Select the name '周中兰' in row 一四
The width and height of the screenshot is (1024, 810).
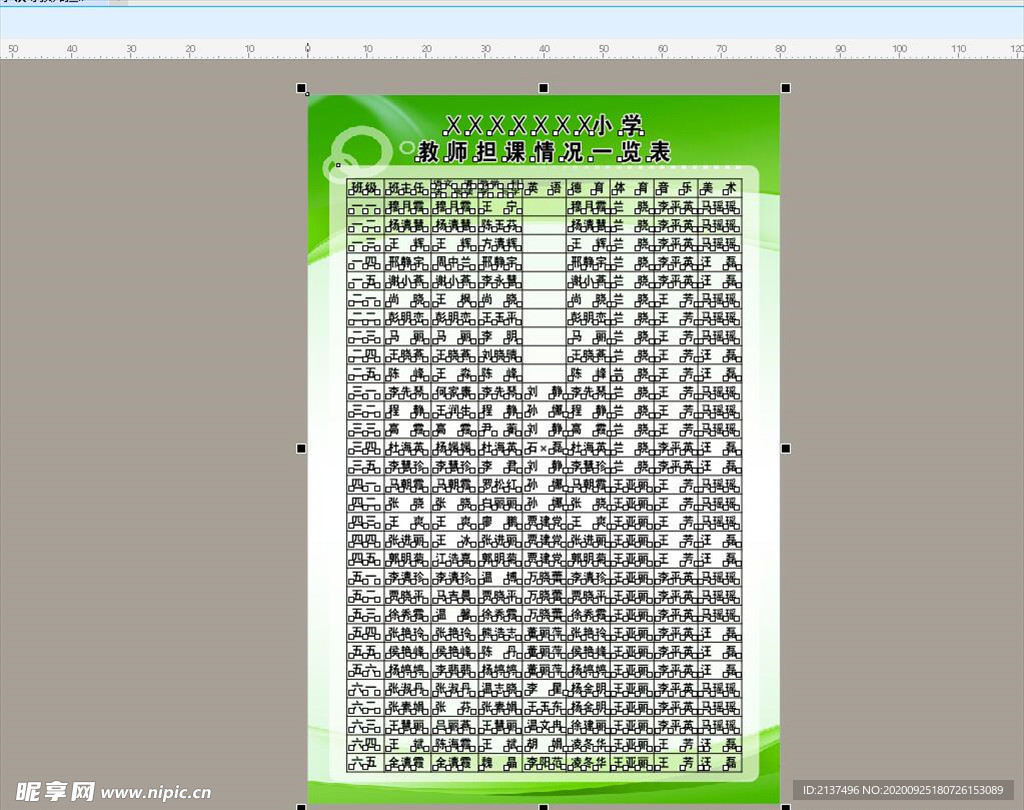pyautogui.click(x=454, y=263)
